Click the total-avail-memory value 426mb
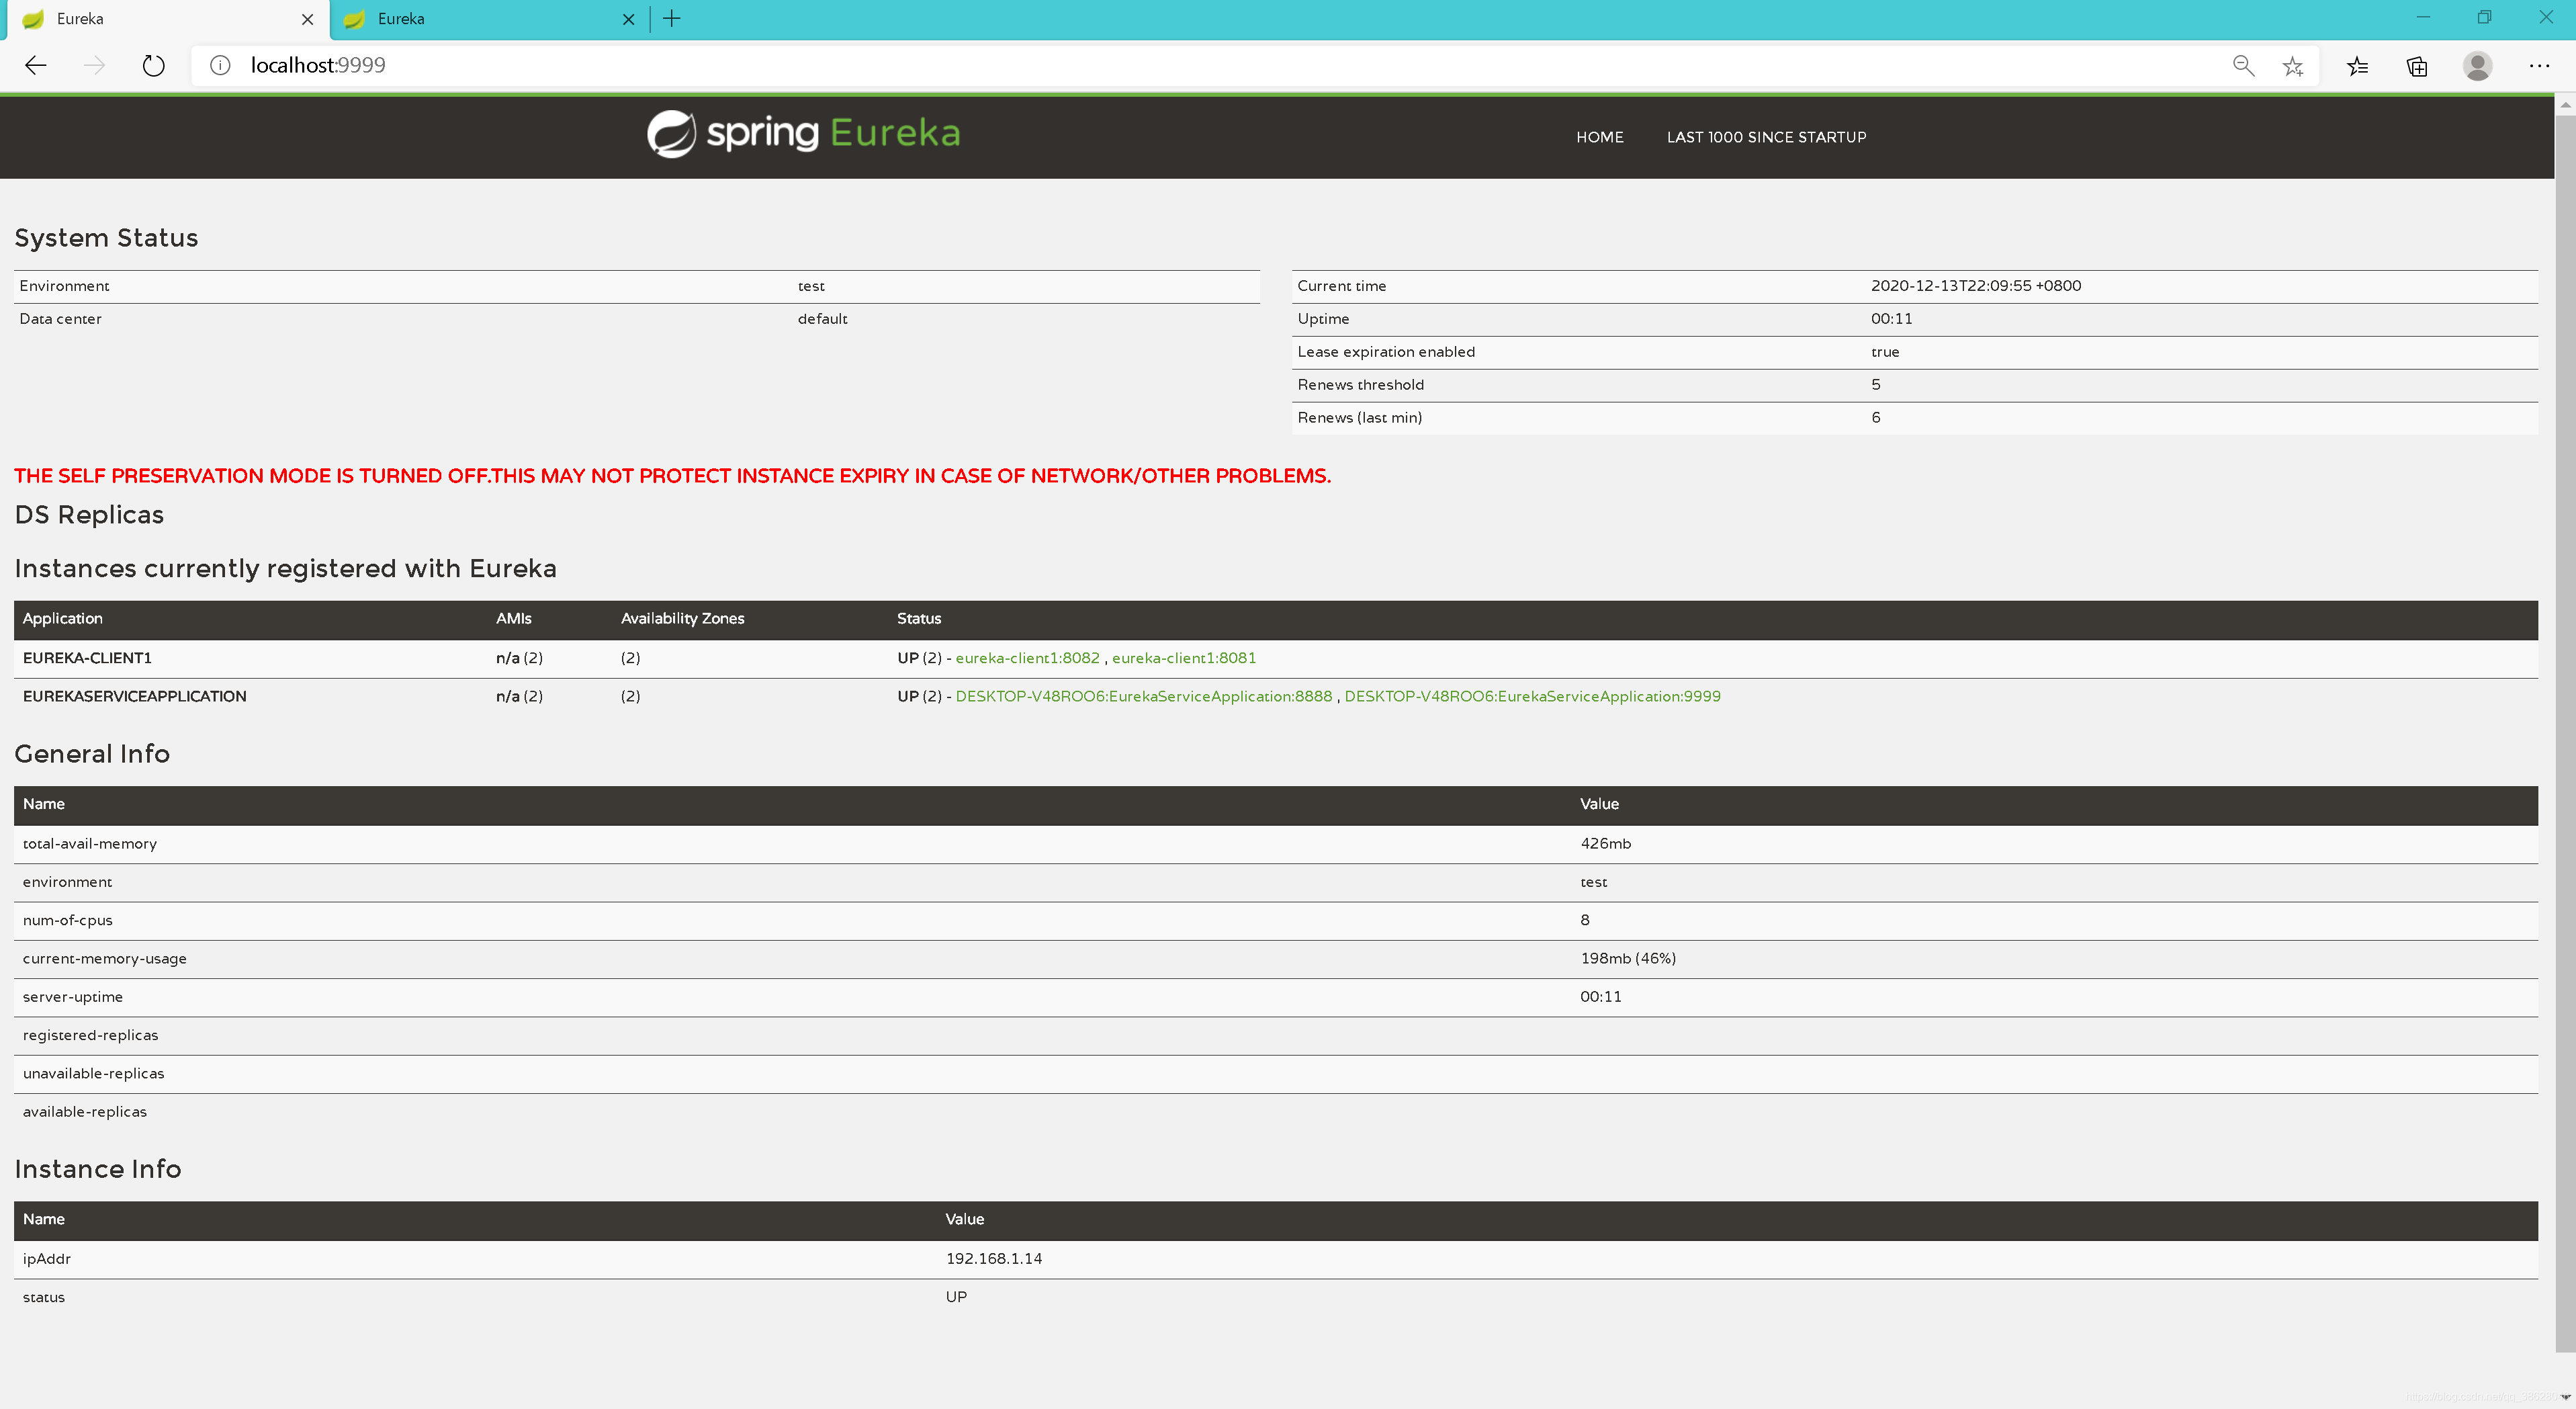Viewport: 2576px width, 1409px height. click(x=1605, y=844)
